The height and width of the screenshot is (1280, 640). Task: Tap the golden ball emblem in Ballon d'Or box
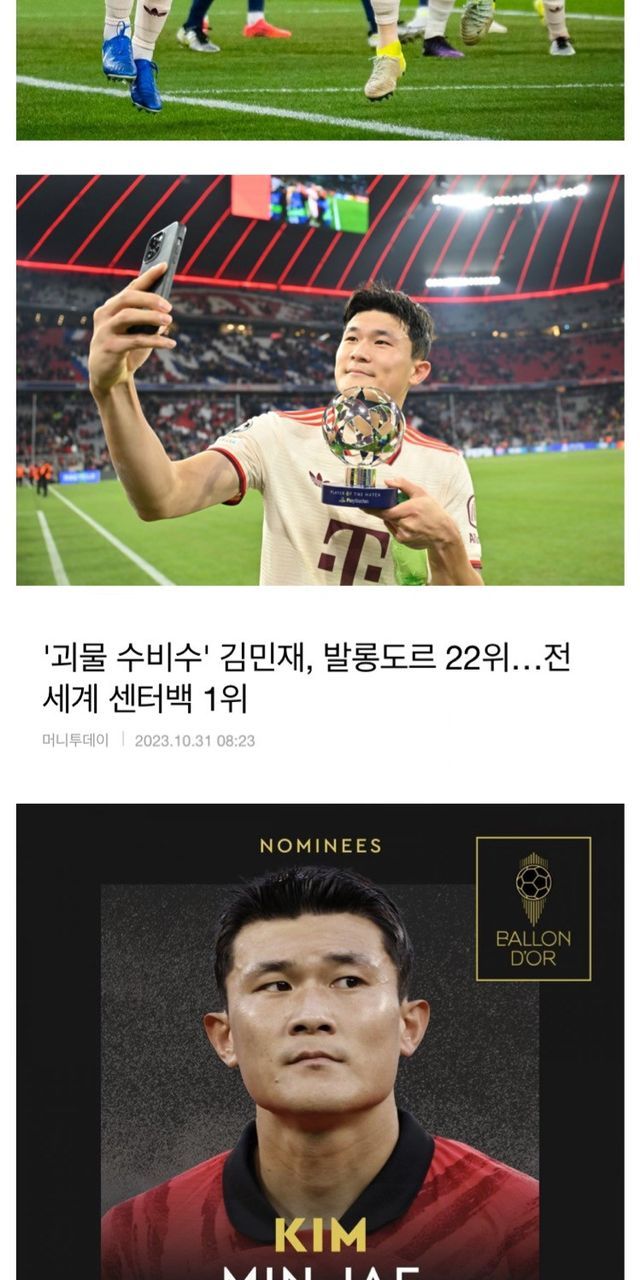tap(533, 883)
